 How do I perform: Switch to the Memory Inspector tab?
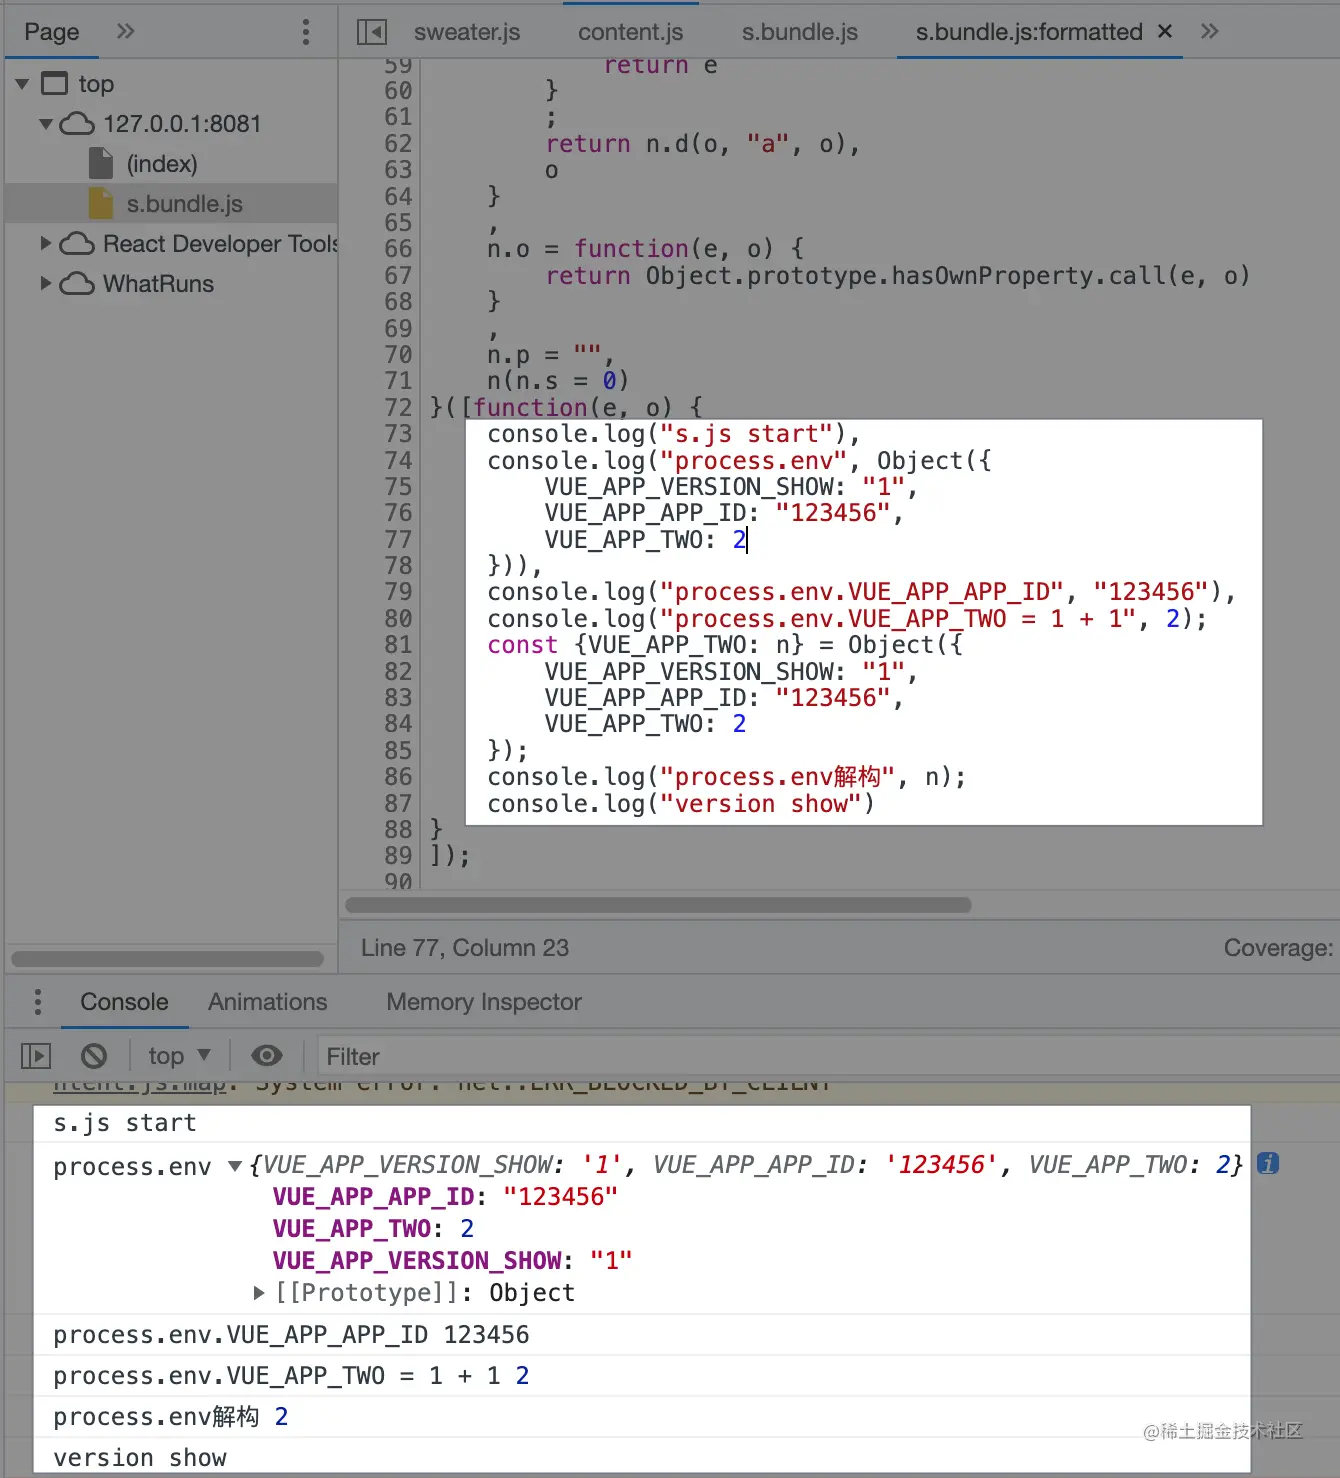coord(484,1002)
